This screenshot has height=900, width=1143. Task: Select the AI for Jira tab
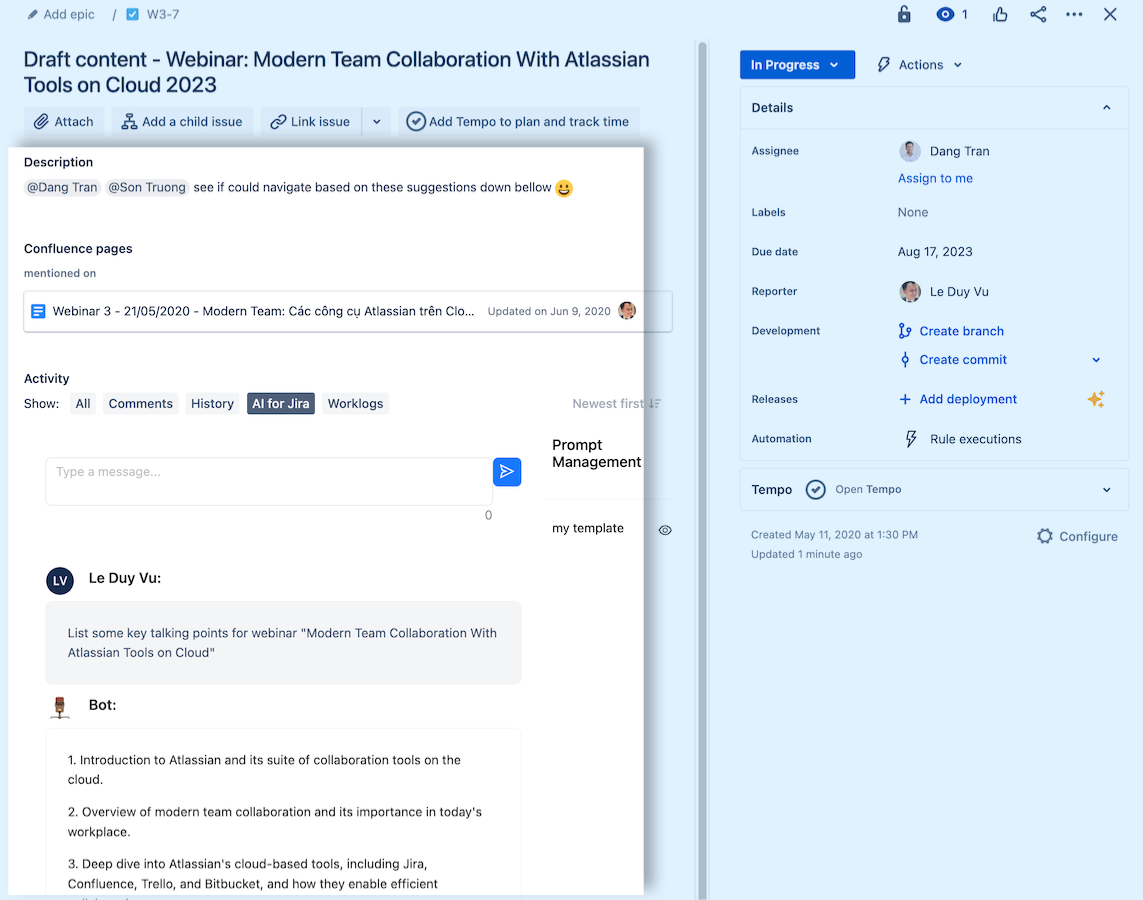pos(281,404)
